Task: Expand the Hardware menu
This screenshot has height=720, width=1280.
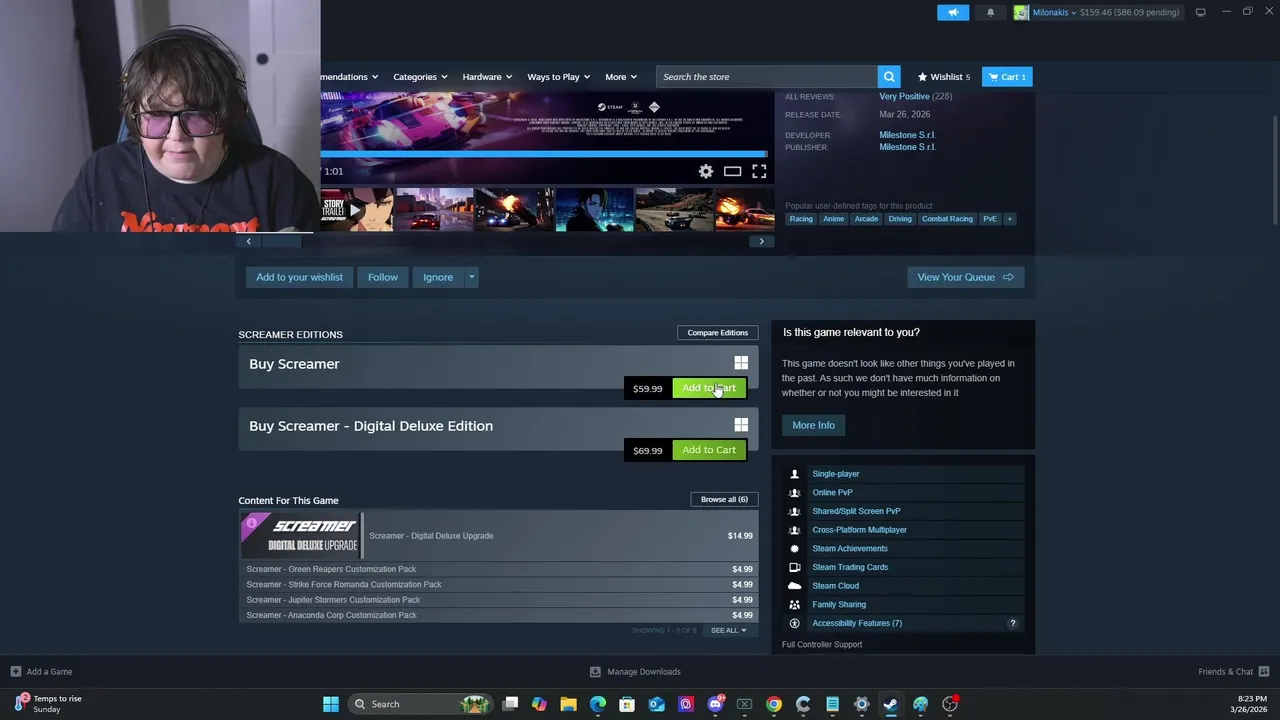Action: (487, 77)
